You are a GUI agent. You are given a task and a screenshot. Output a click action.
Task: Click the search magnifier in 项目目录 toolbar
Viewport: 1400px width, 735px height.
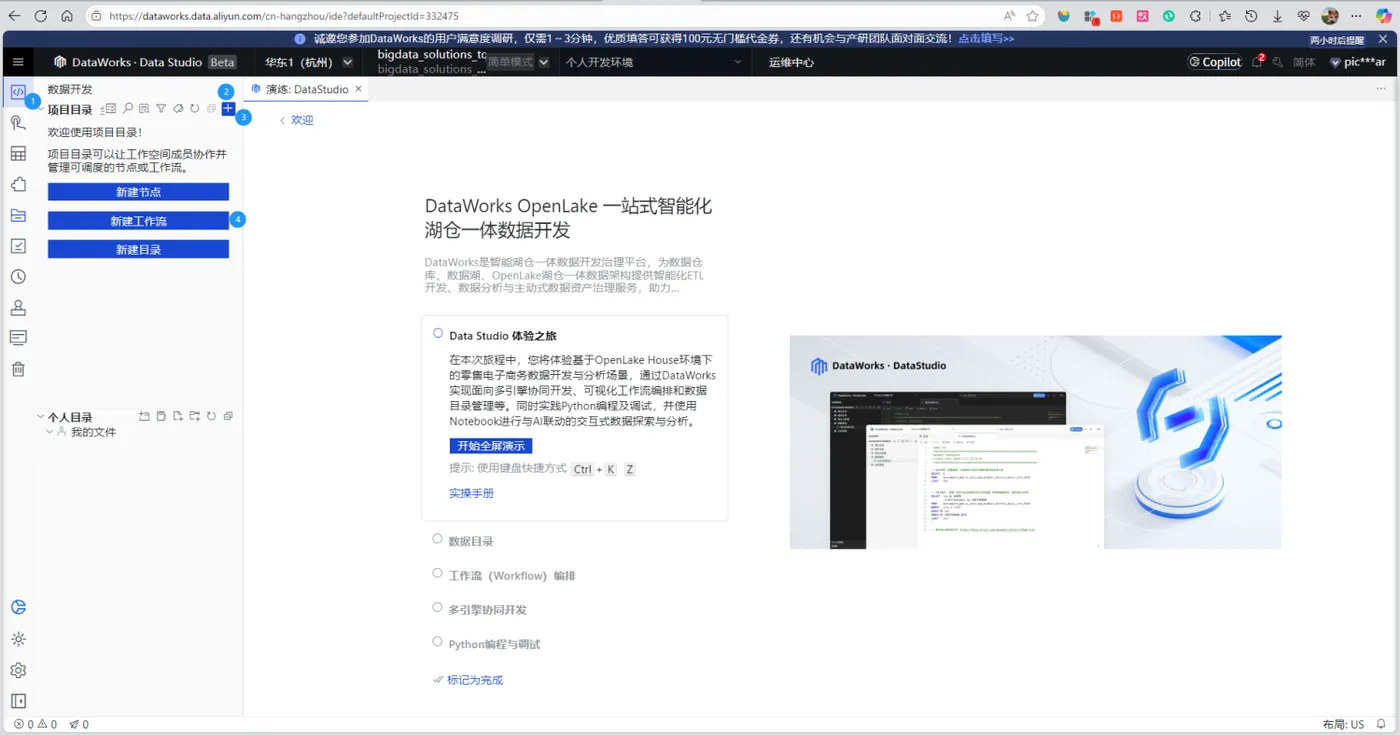coord(128,109)
